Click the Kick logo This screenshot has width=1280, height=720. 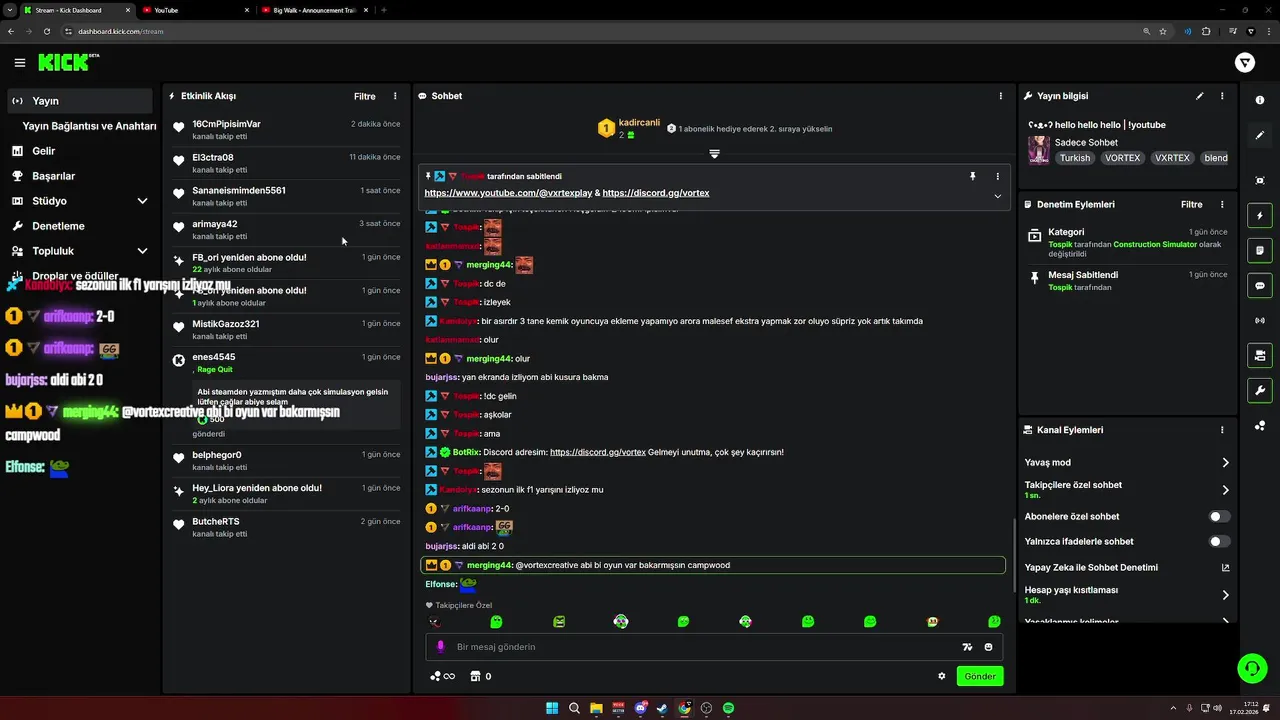[68, 62]
